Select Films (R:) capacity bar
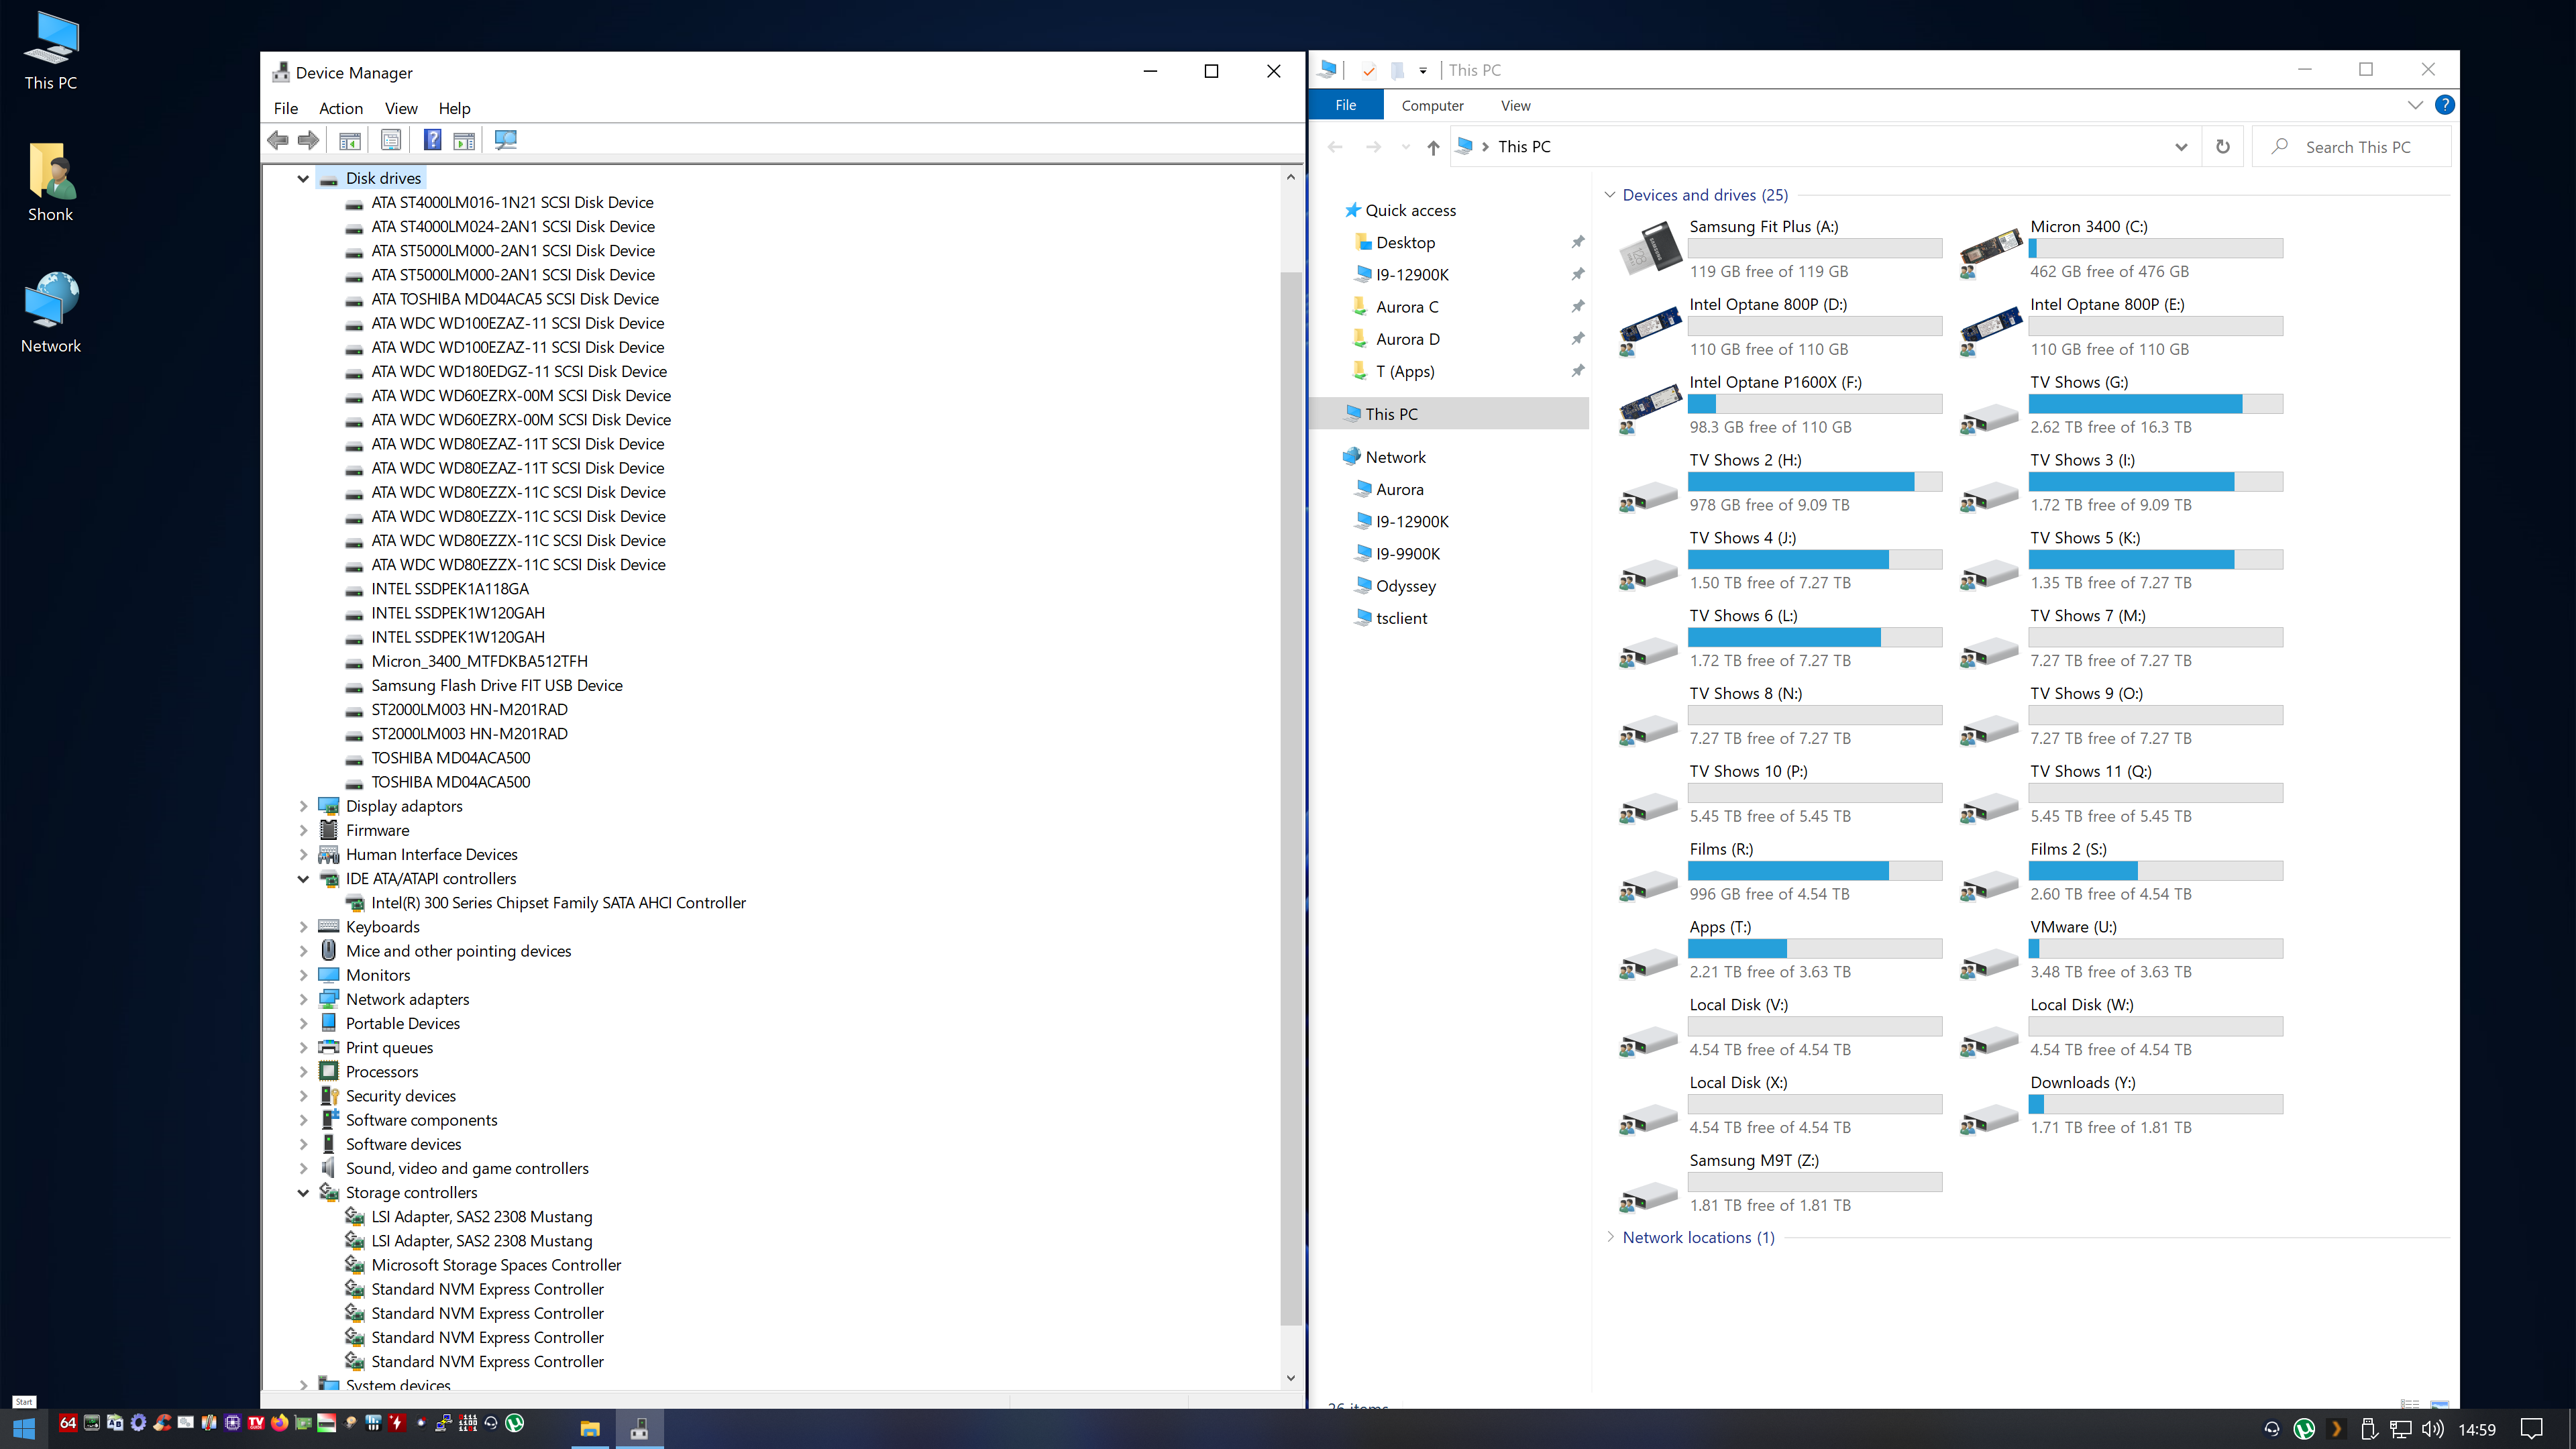 pos(1815,871)
